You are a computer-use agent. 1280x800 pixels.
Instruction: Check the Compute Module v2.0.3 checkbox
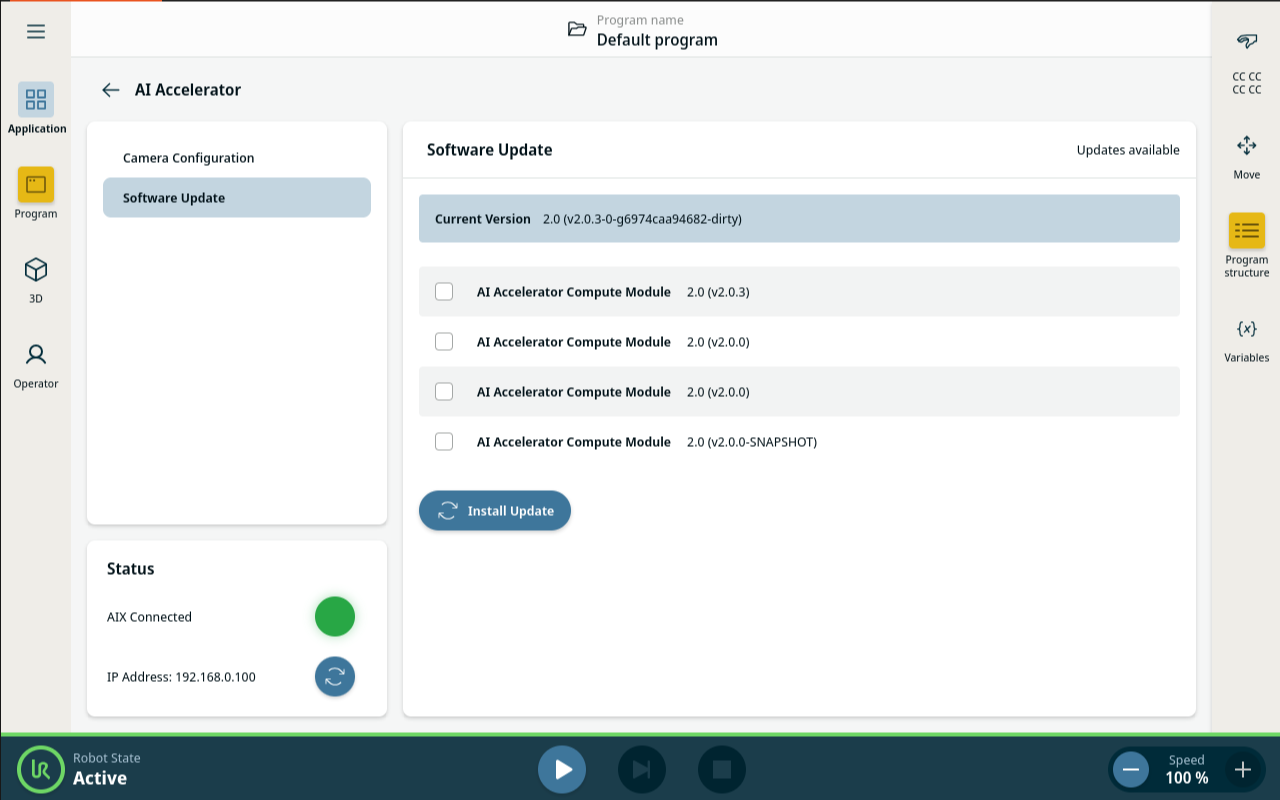(444, 292)
